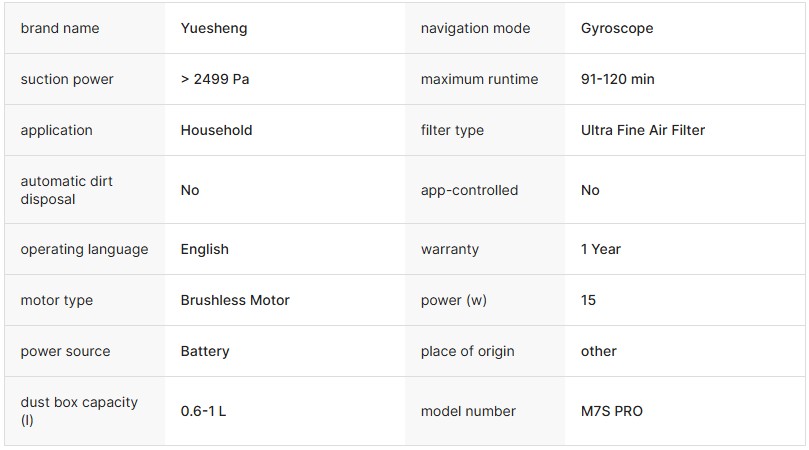Click the > 2499 Pa value

tap(215, 79)
